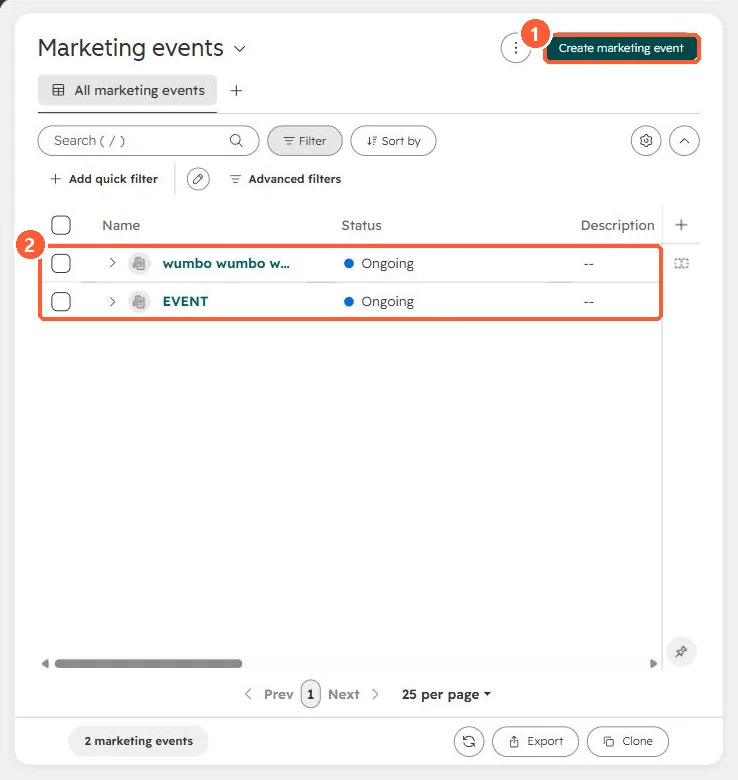Screen dimensions: 738x780
Task: Click the wumbo wumbo row event icon
Action: pyautogui.click(x=139, y=263)
